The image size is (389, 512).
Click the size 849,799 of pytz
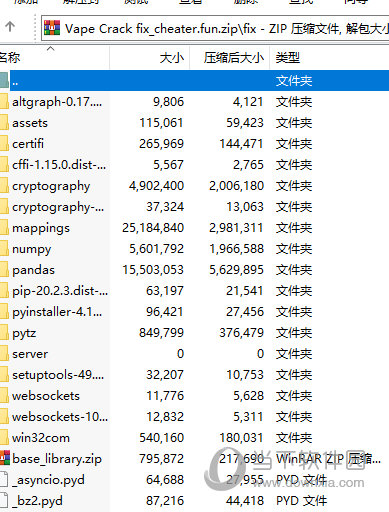[x=162, y=333]
